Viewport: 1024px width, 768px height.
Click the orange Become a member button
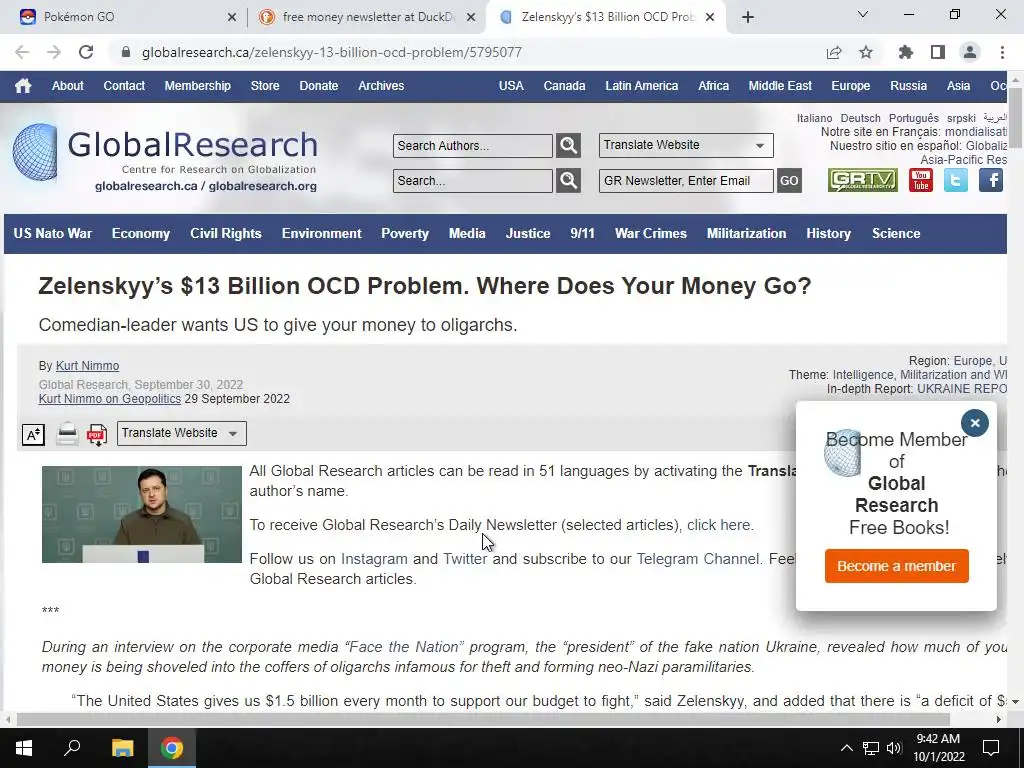[897, 566]
